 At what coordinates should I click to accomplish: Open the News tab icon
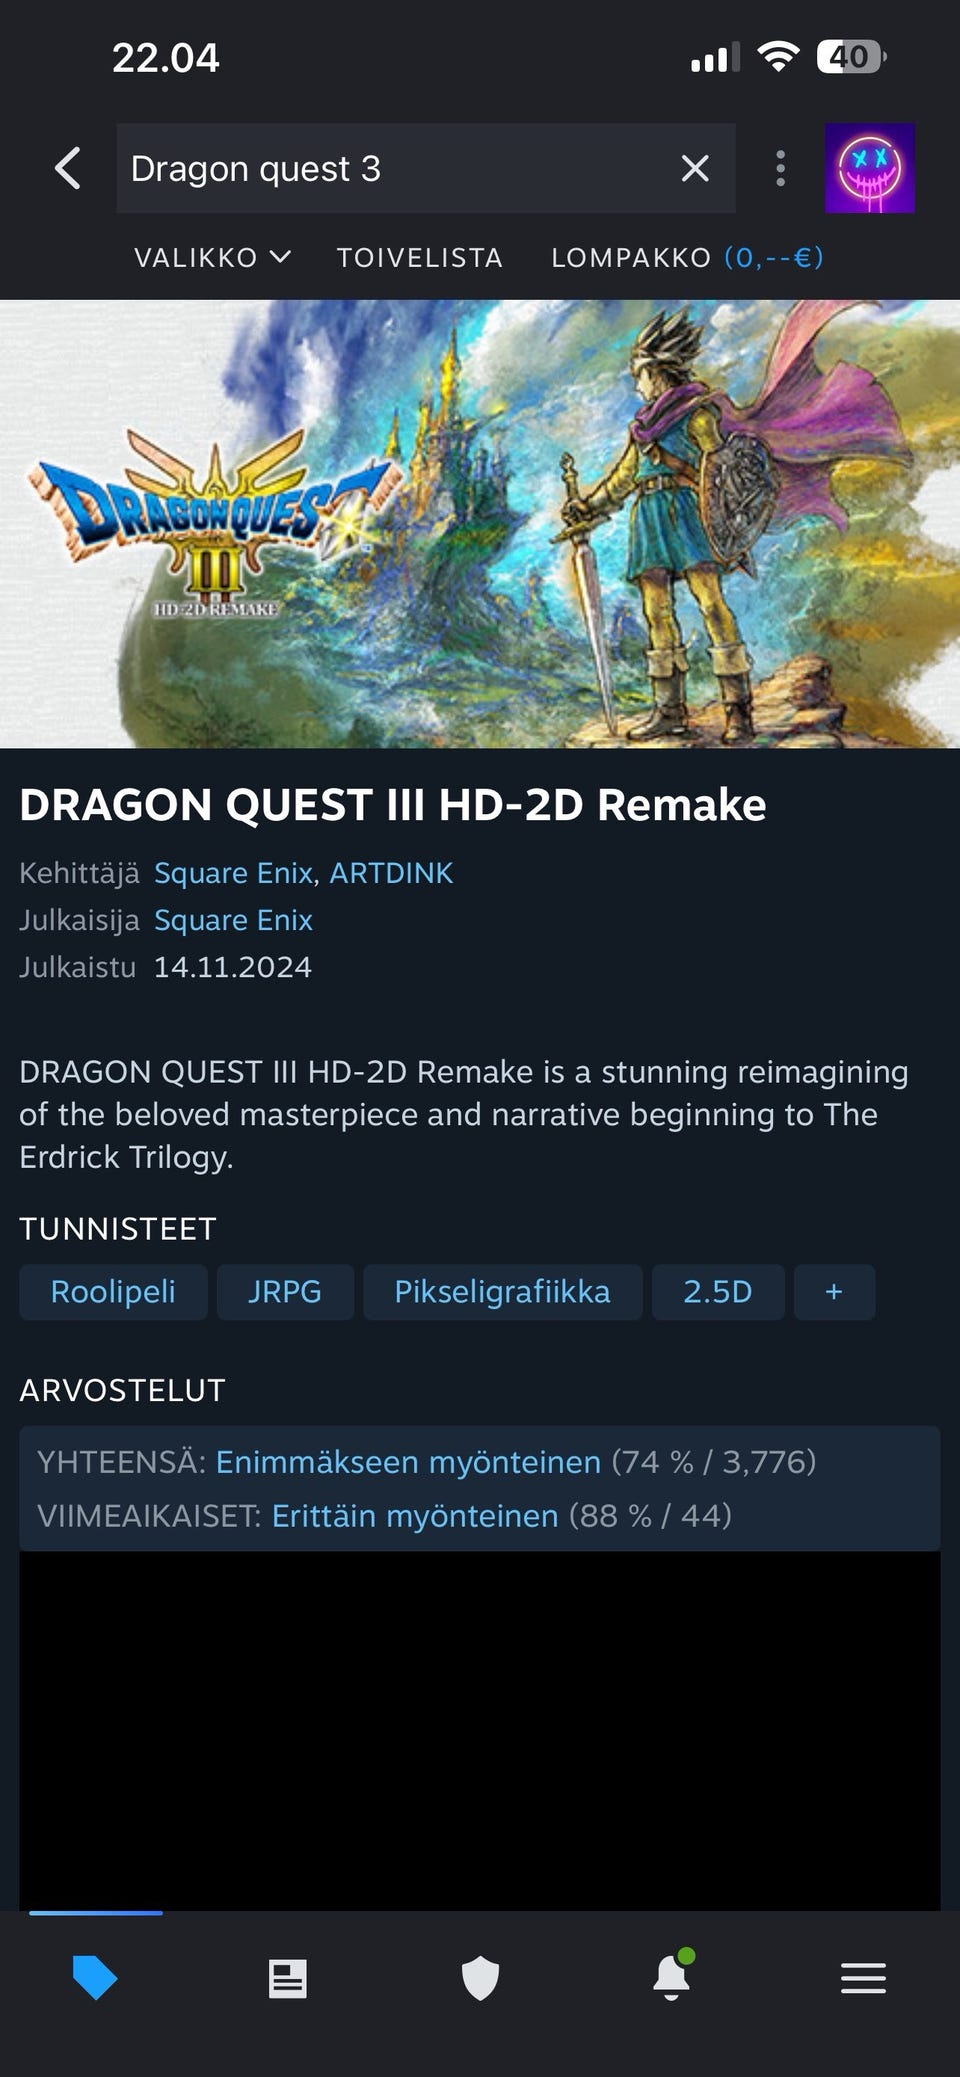tap(288, 1978)
